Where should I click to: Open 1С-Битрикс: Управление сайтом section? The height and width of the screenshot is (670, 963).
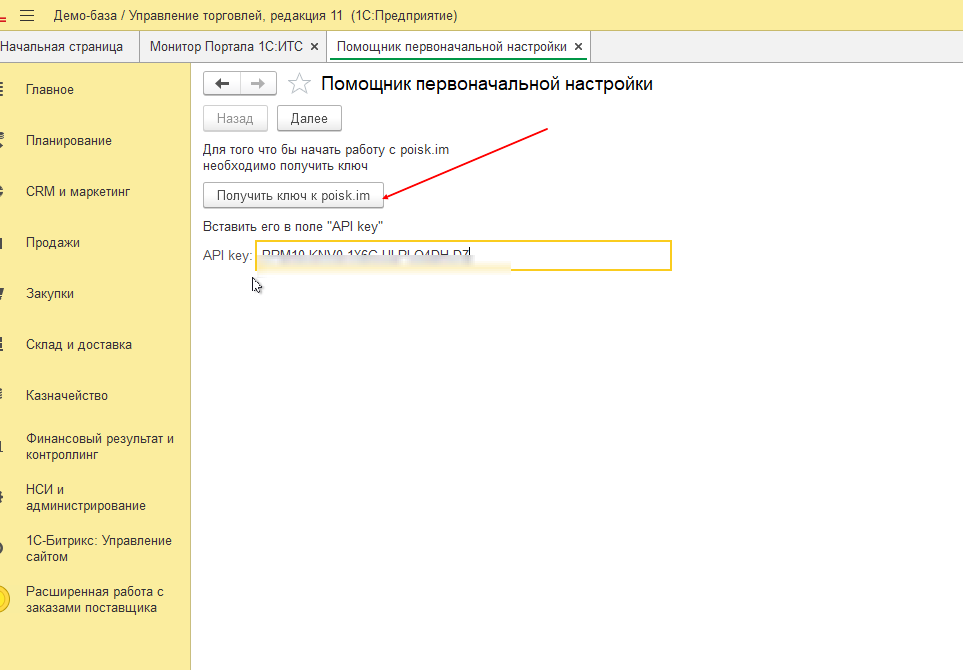pos(98,548)
